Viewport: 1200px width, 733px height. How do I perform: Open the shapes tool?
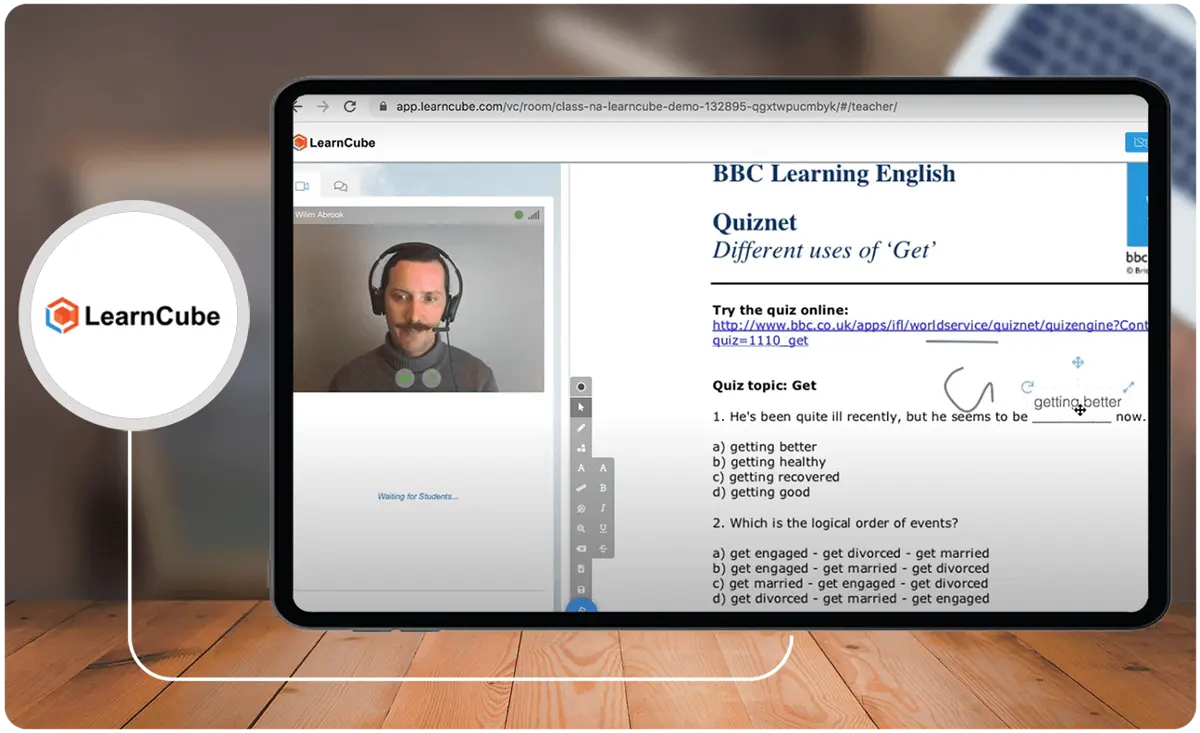pos(581,448)
